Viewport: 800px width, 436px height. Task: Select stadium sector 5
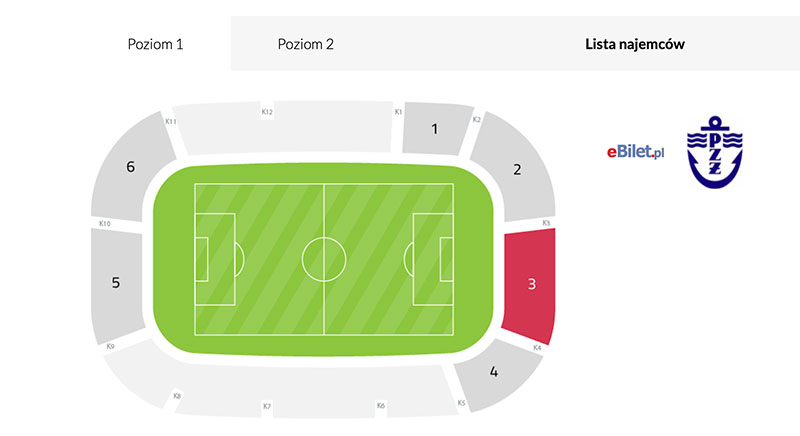tap(116, 283)
